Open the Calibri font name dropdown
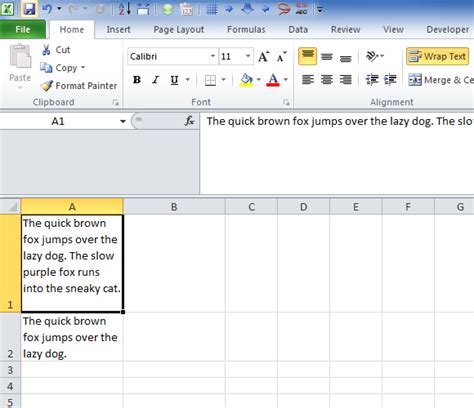The height and width of the screenshot is (408, 474). click(x=213, y=56)
